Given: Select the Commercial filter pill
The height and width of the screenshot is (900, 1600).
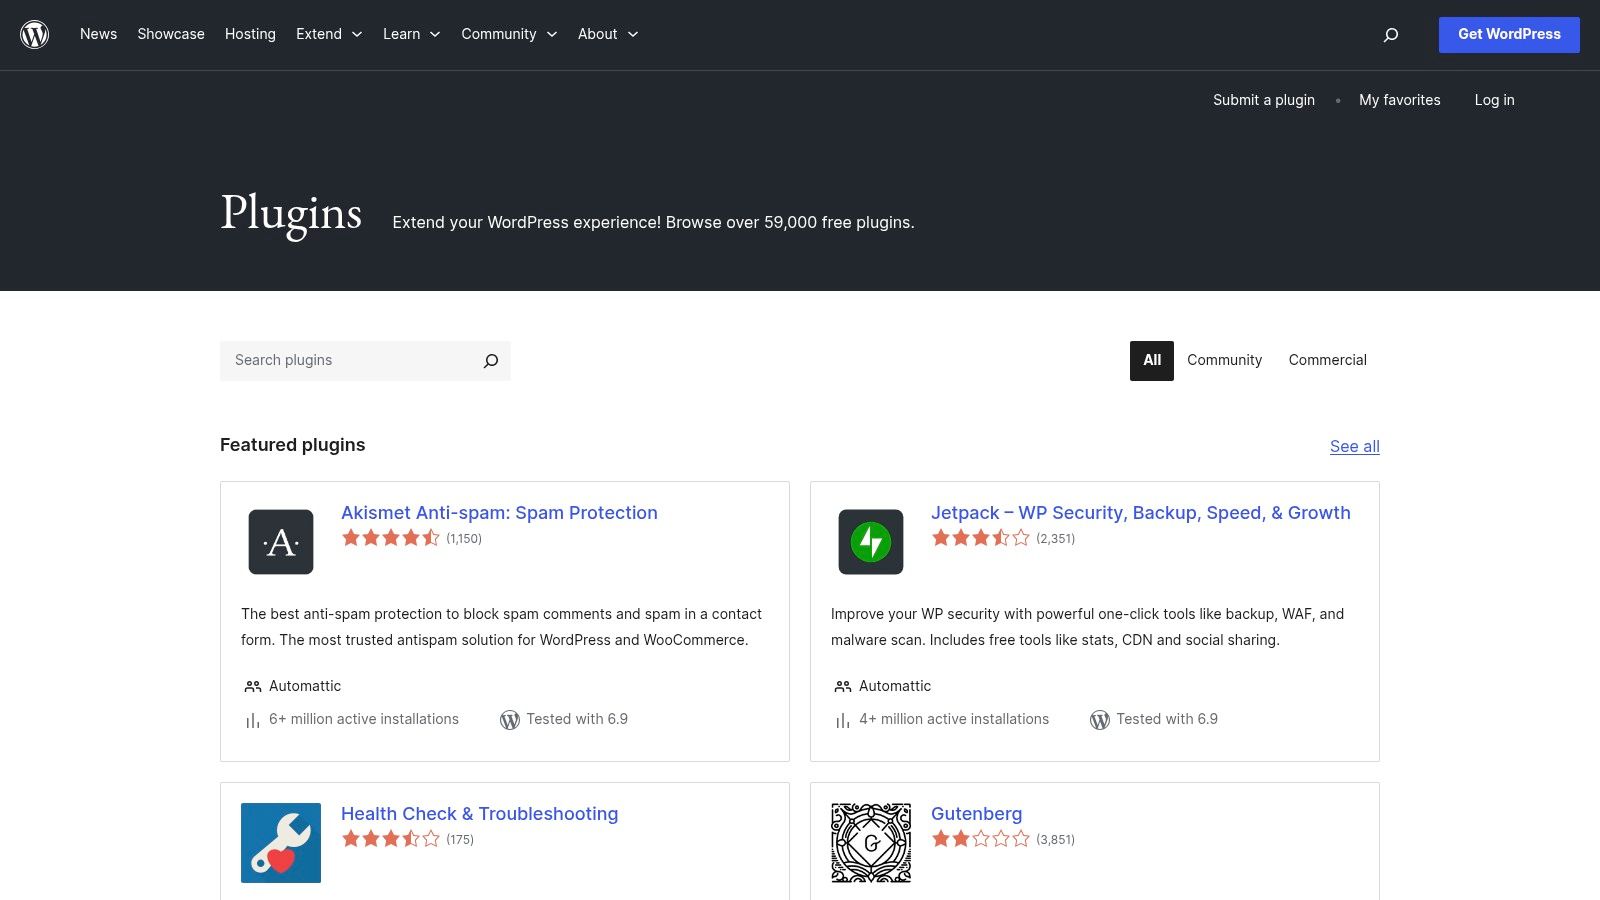Looking at the screenshot, I should click(x=1327, y=360).
